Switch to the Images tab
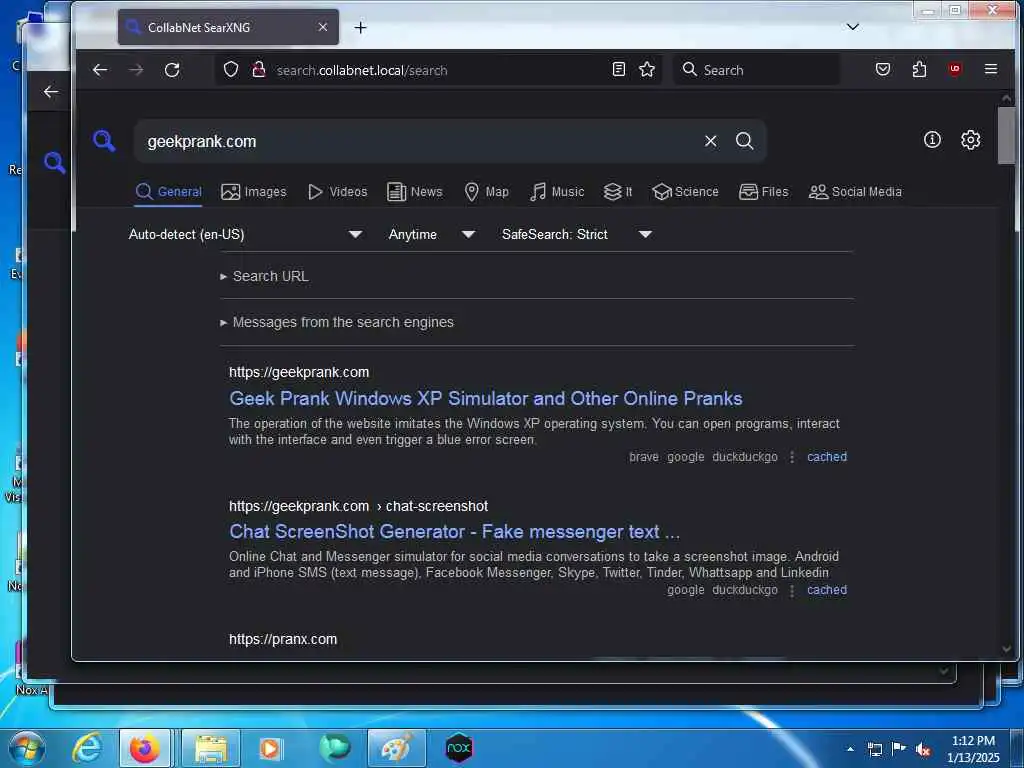The image size is (1024, 768). (254, 192)
